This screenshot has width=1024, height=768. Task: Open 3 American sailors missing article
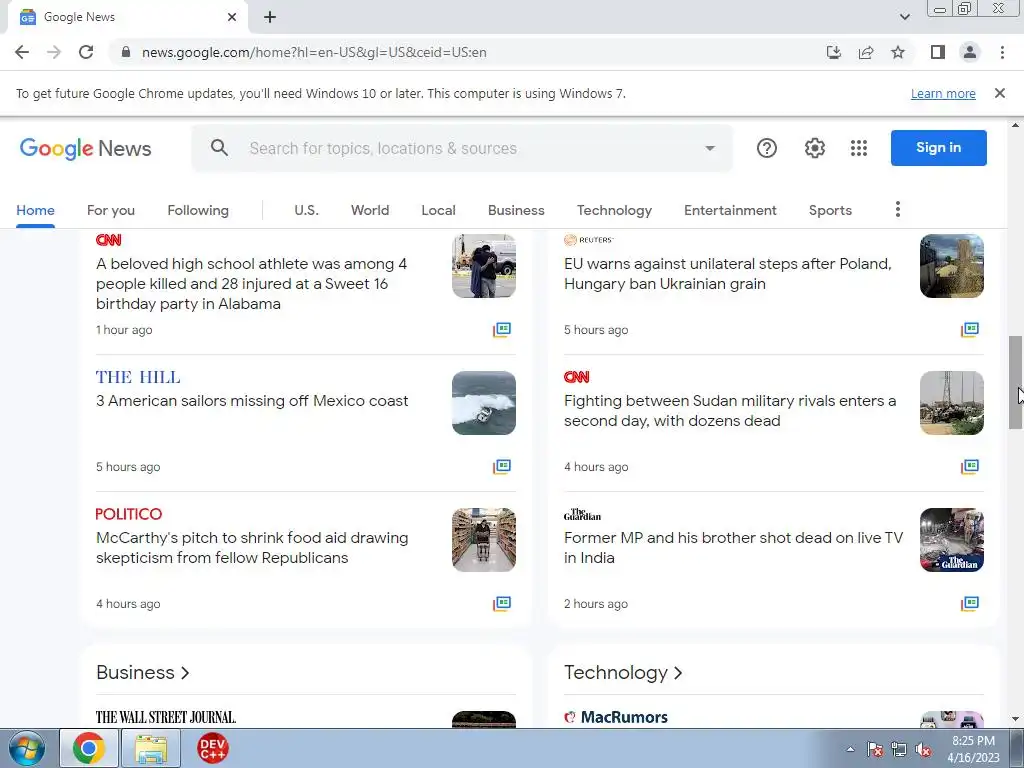pos(252,401)
